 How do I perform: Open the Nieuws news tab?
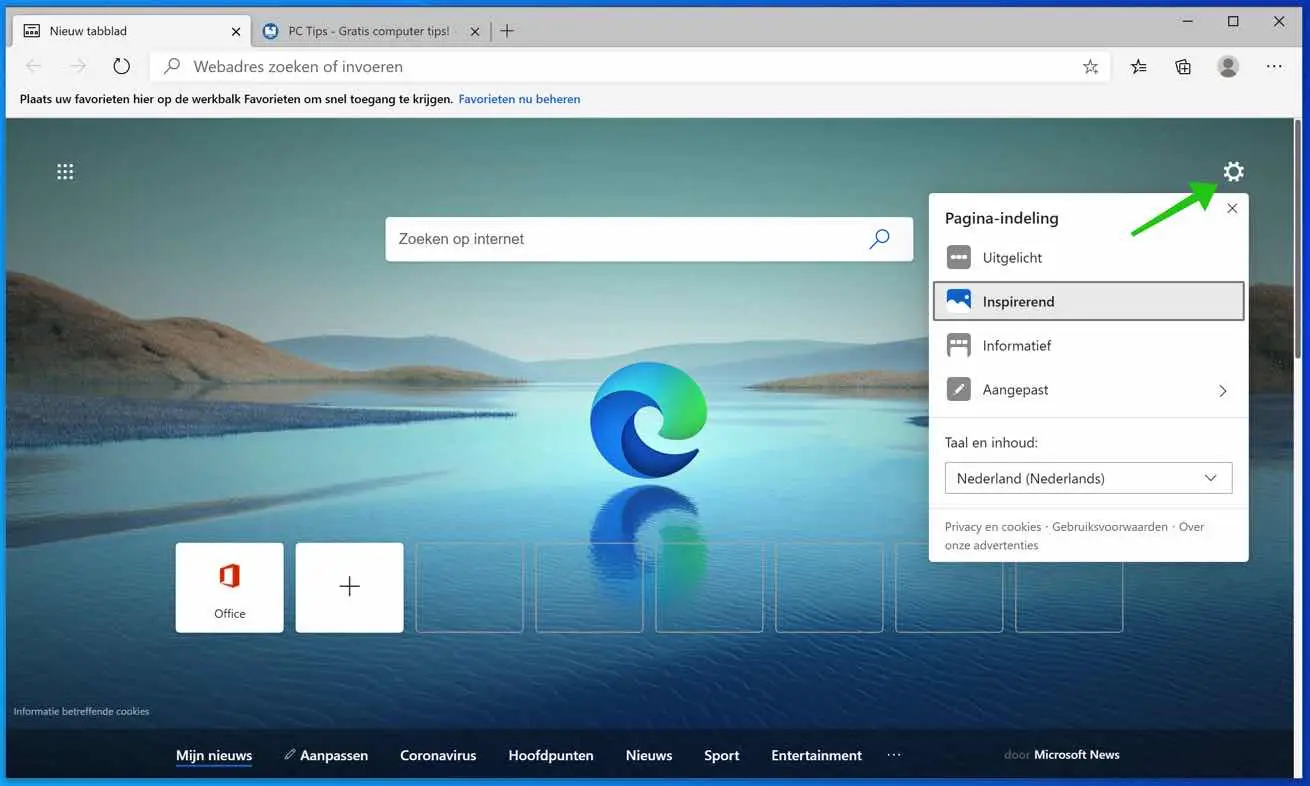tap(649, 756)
